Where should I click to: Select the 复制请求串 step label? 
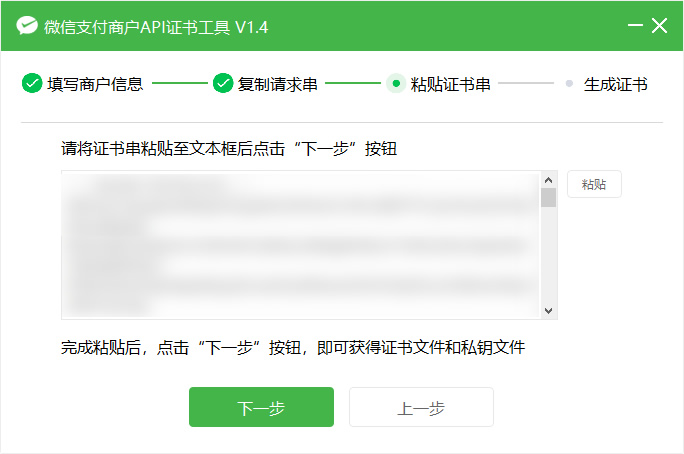277,84
